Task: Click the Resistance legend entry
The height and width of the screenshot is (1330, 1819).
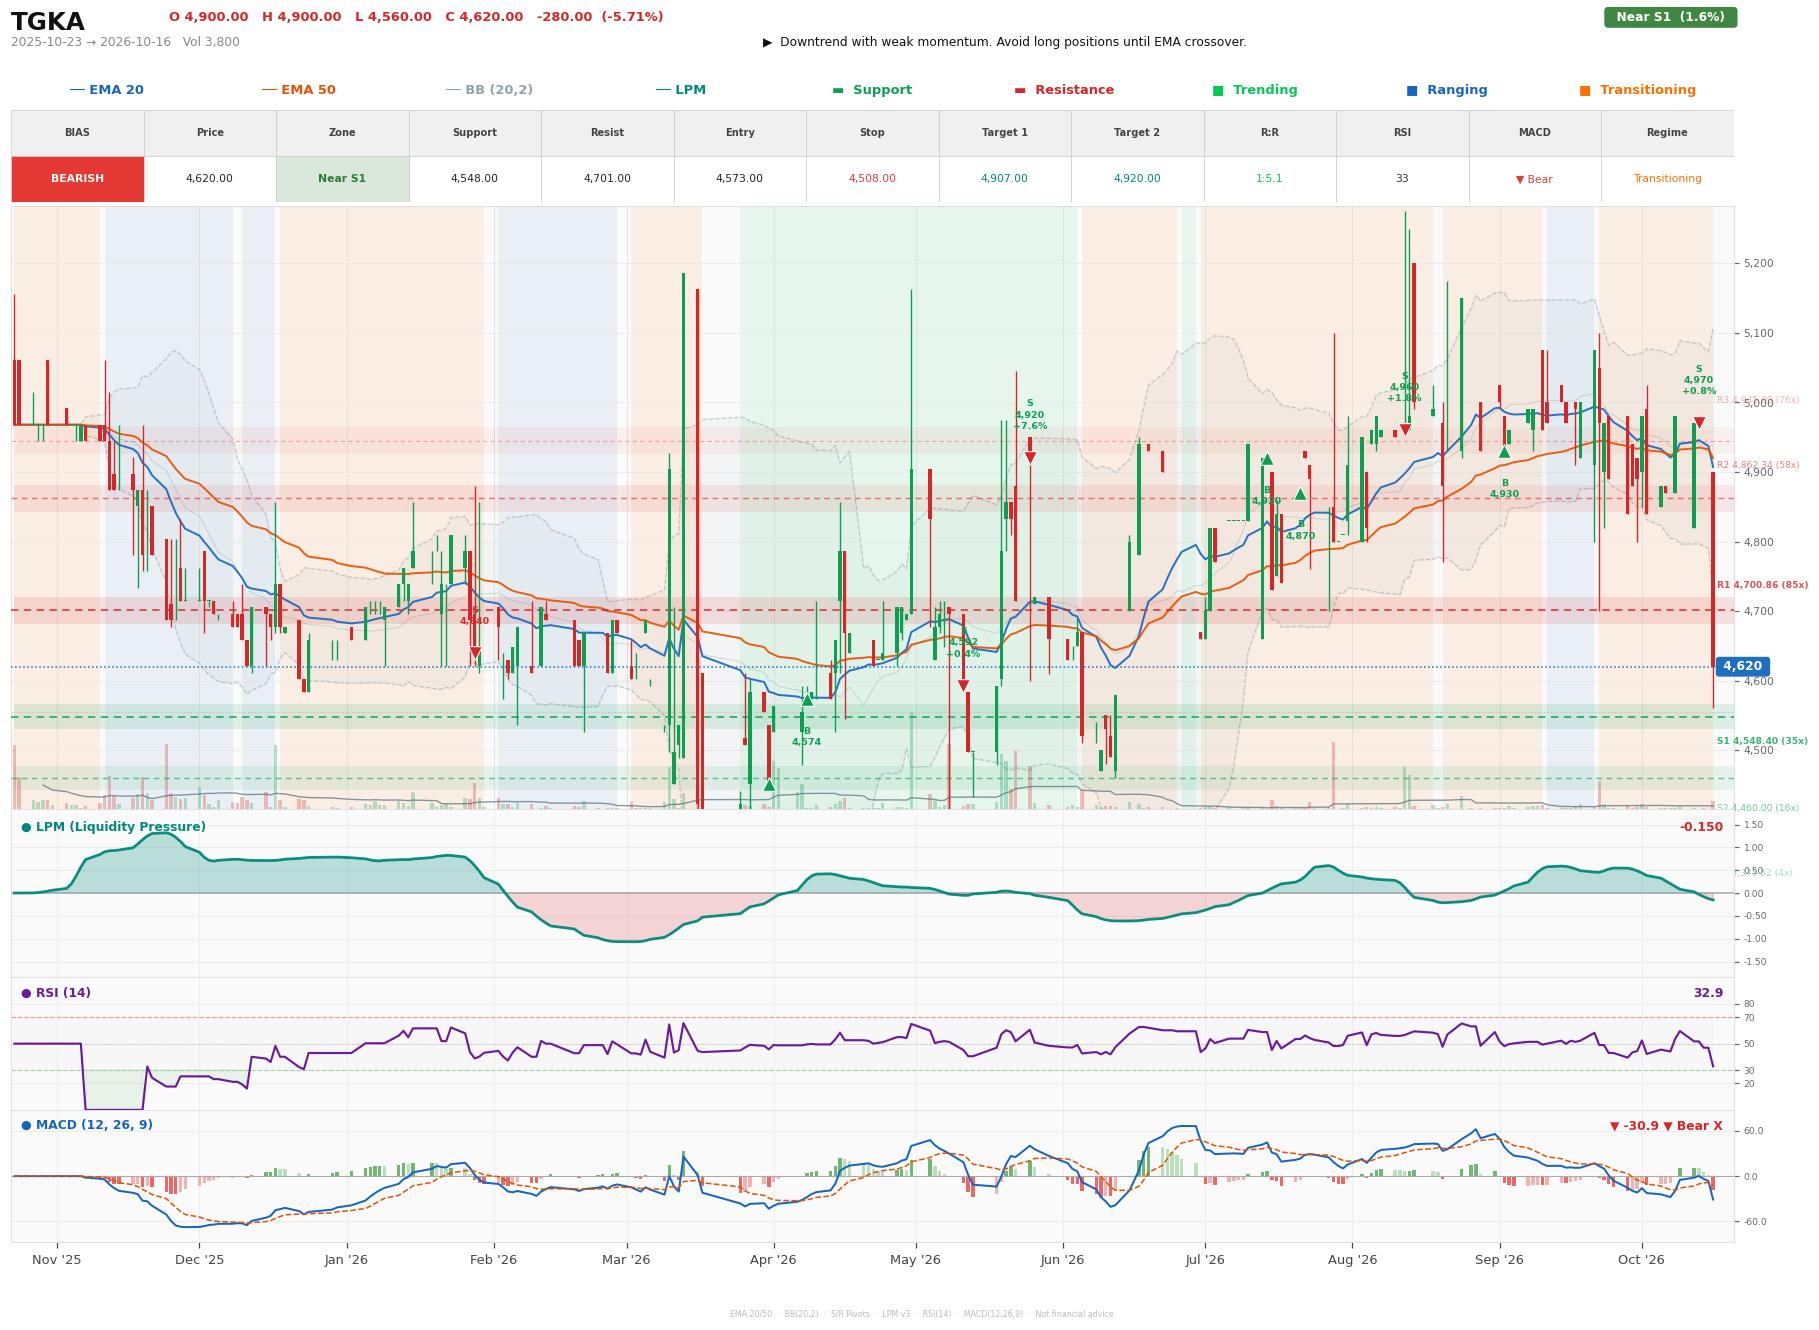Action: (1063, 90)
